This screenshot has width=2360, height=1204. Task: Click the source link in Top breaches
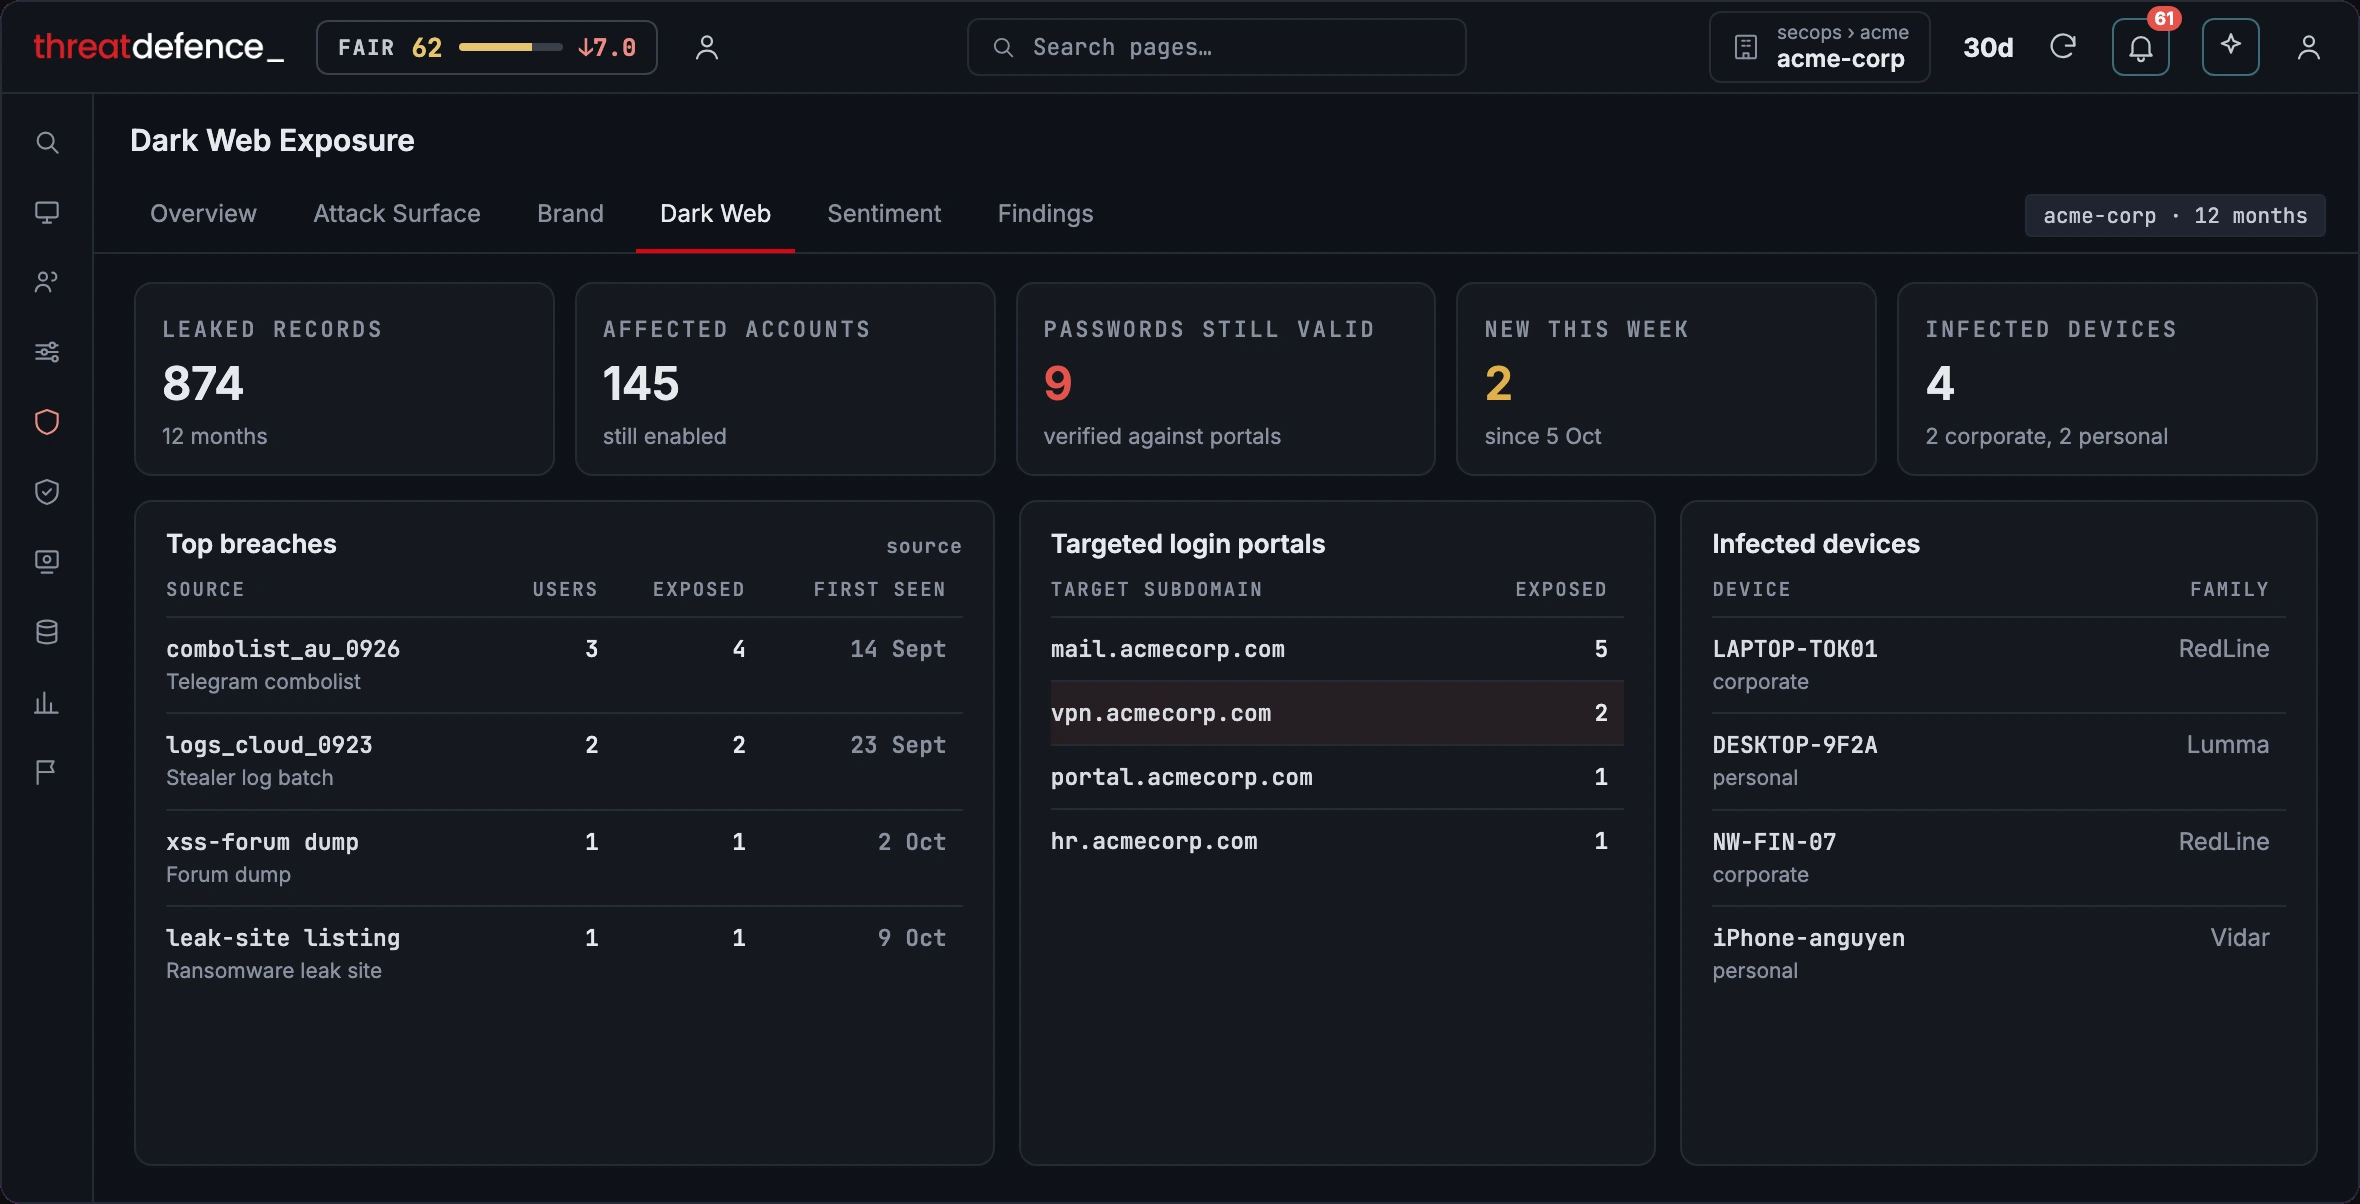924,546
